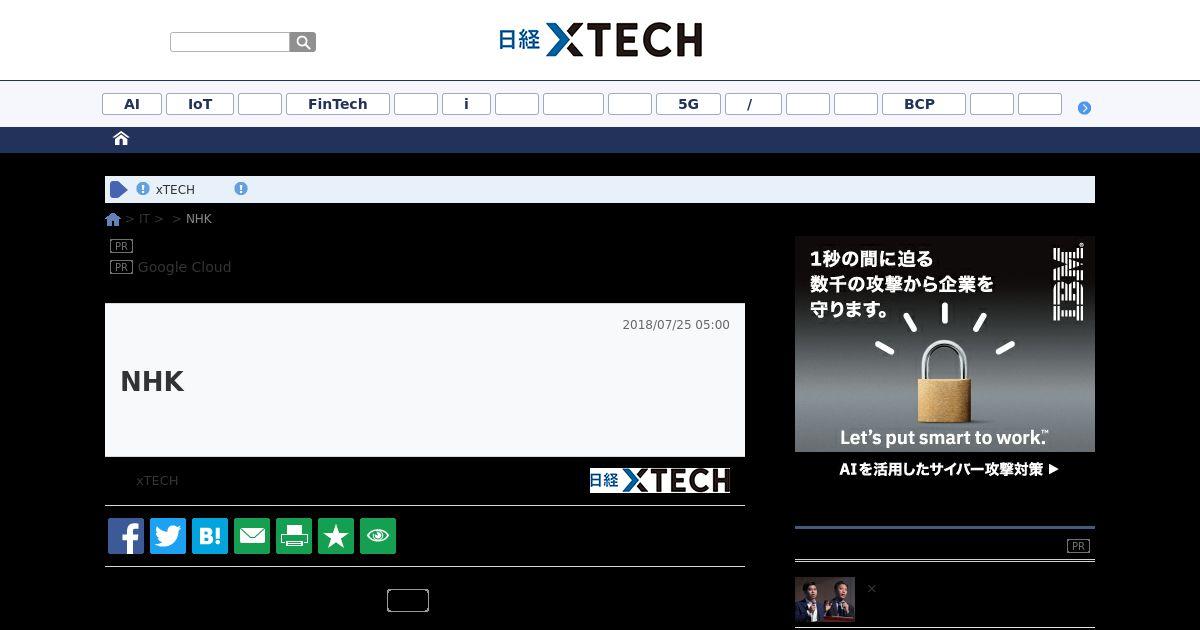The image size is (1200, 630).
Task: Click the first PR badge above Google Cloud
Action: [121, 246]
